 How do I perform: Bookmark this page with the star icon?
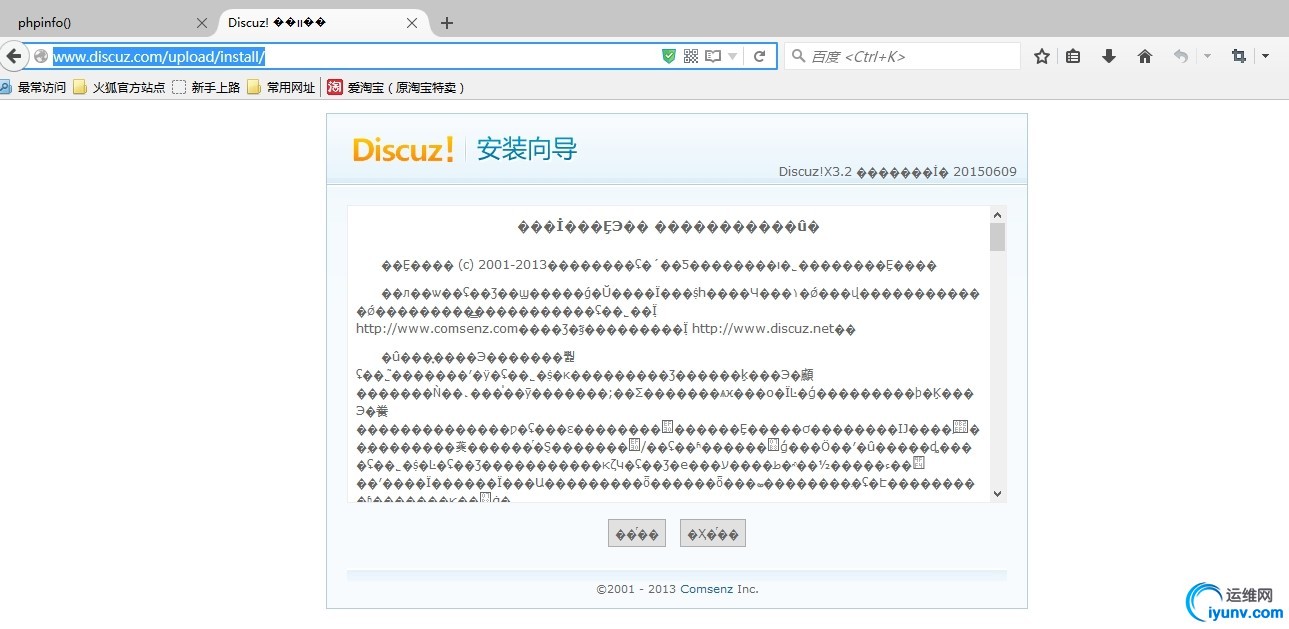(x=1041, y=56)
